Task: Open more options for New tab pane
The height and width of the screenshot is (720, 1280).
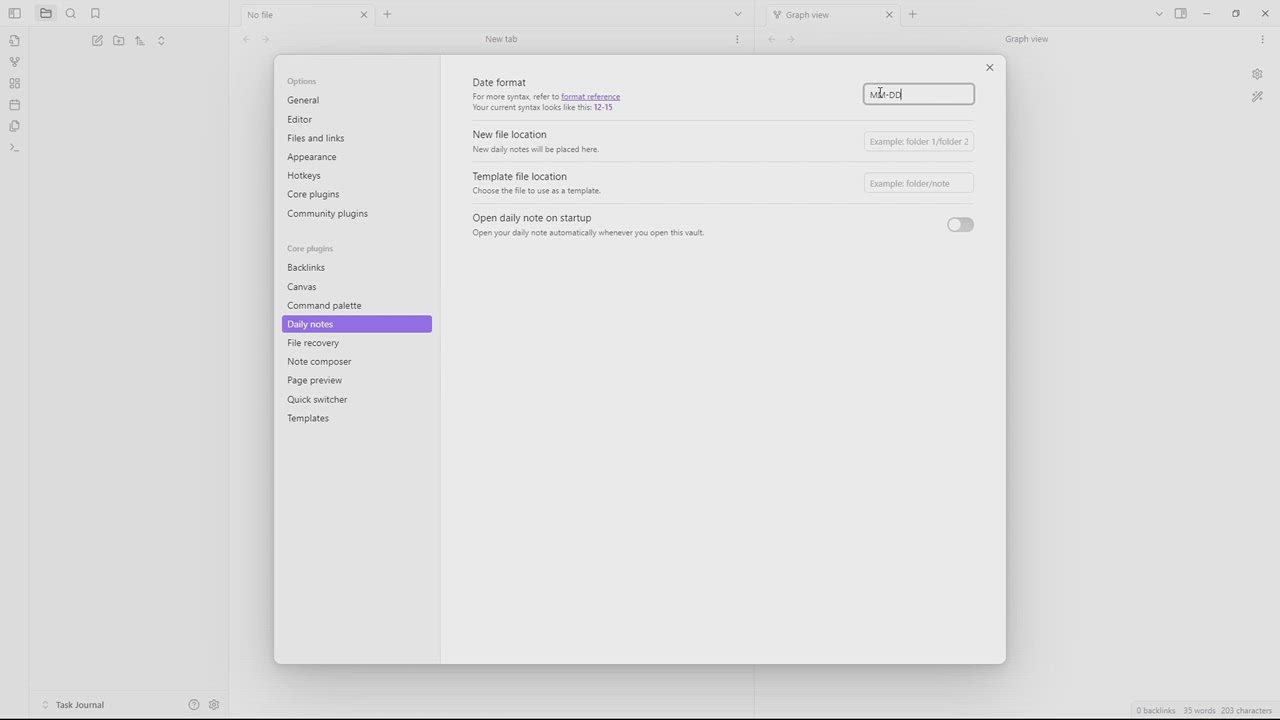Action: point(737,39)
